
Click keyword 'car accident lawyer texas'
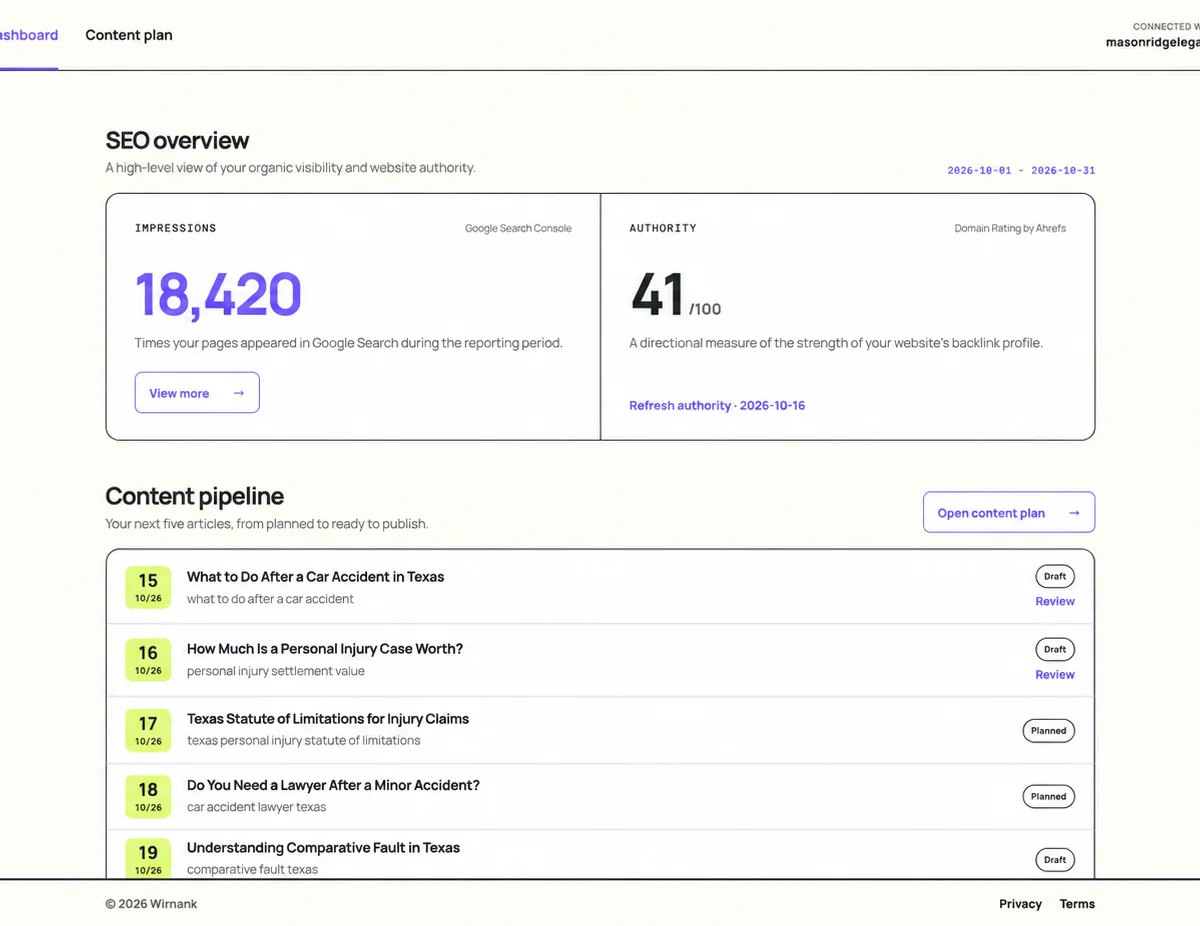click(257, 808)
